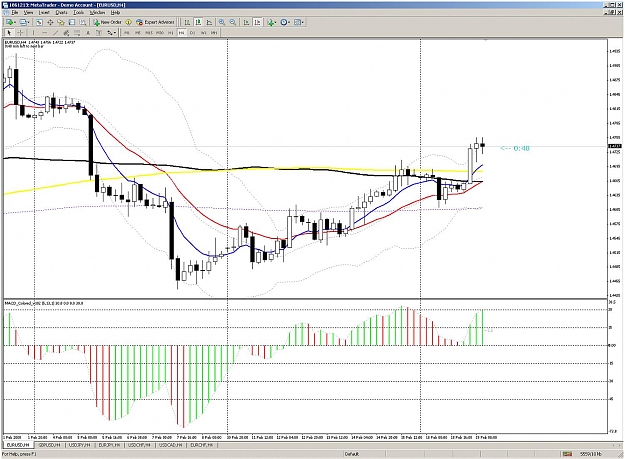Select the active H4 timeframe button
Screen dimensions: 625x459
pyautogui.click(x=181, y=33)
